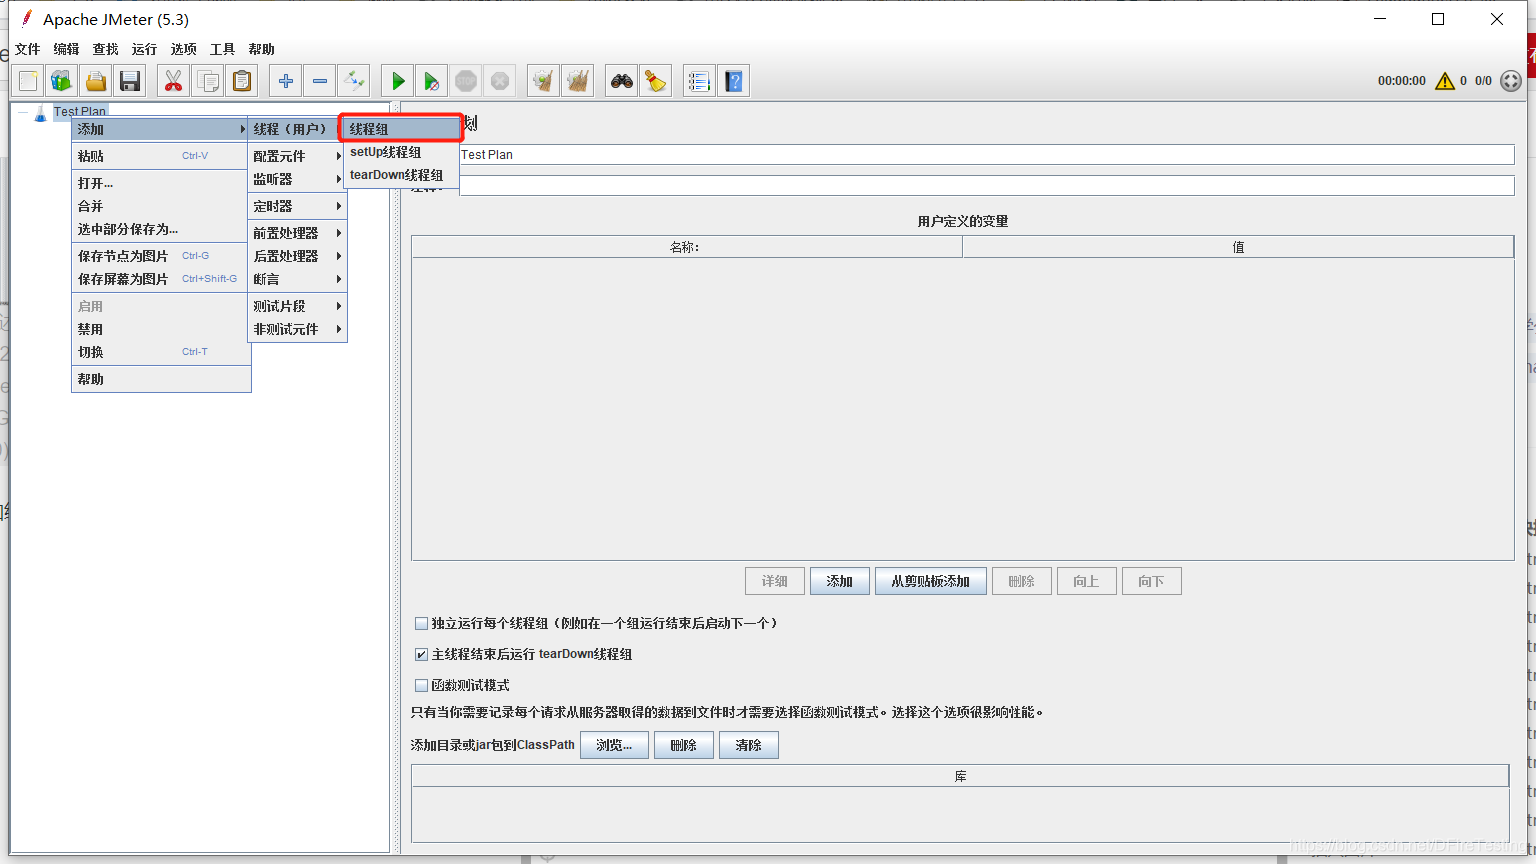The width and height of the screenshot is (1536, 864).
Task: Open the Function helper dialog icon
Action: tap(700, 81)
